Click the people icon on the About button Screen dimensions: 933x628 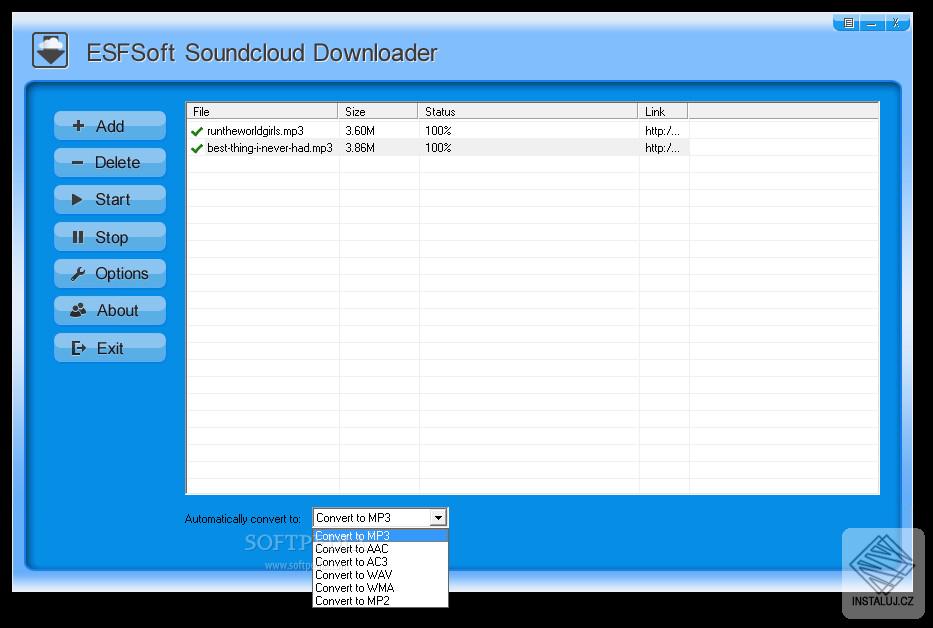point(79,310)
